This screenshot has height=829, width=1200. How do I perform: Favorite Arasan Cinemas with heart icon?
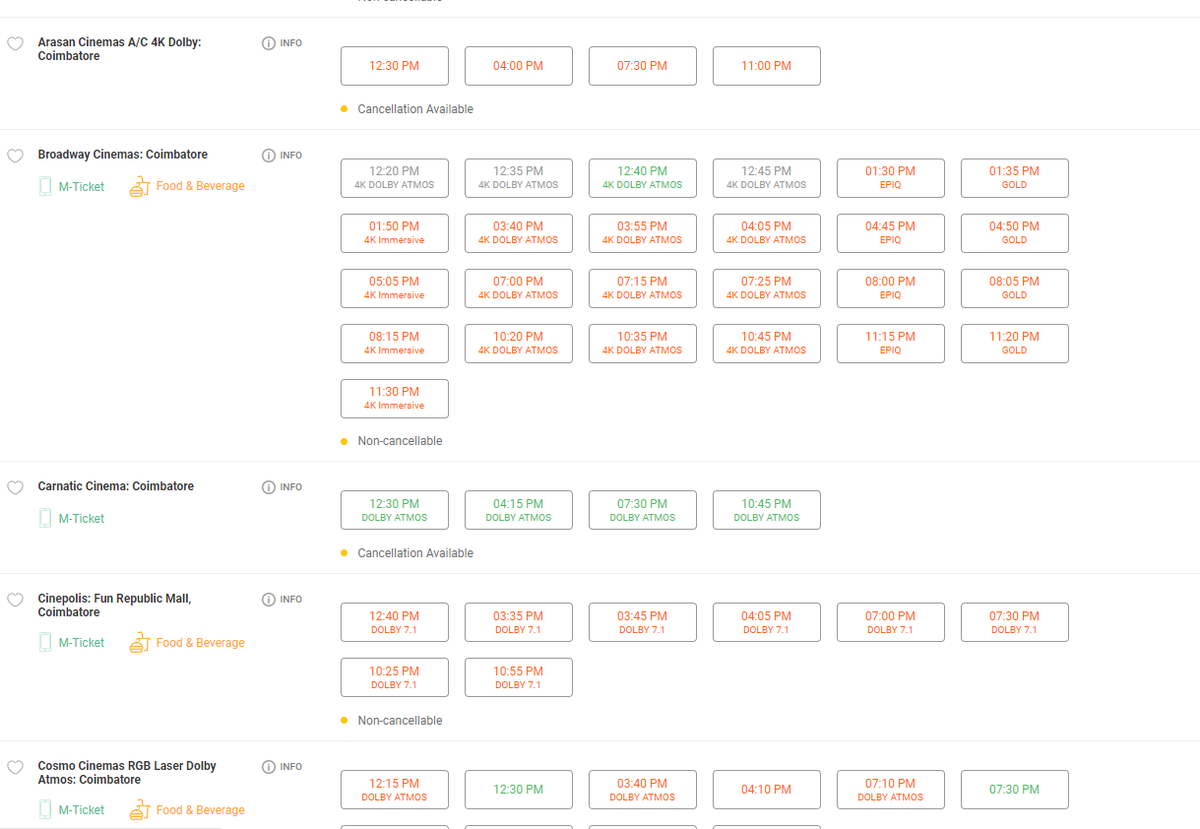click(x=15, y=44)
